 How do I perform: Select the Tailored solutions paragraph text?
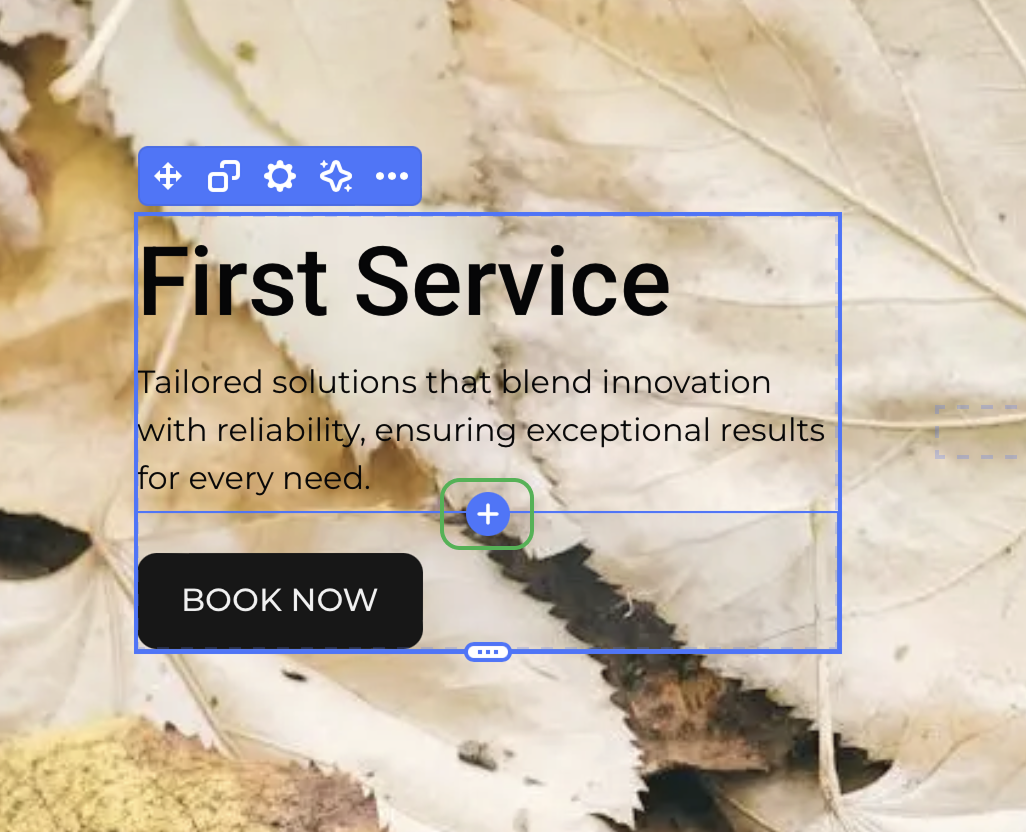[x=481, y=430]
